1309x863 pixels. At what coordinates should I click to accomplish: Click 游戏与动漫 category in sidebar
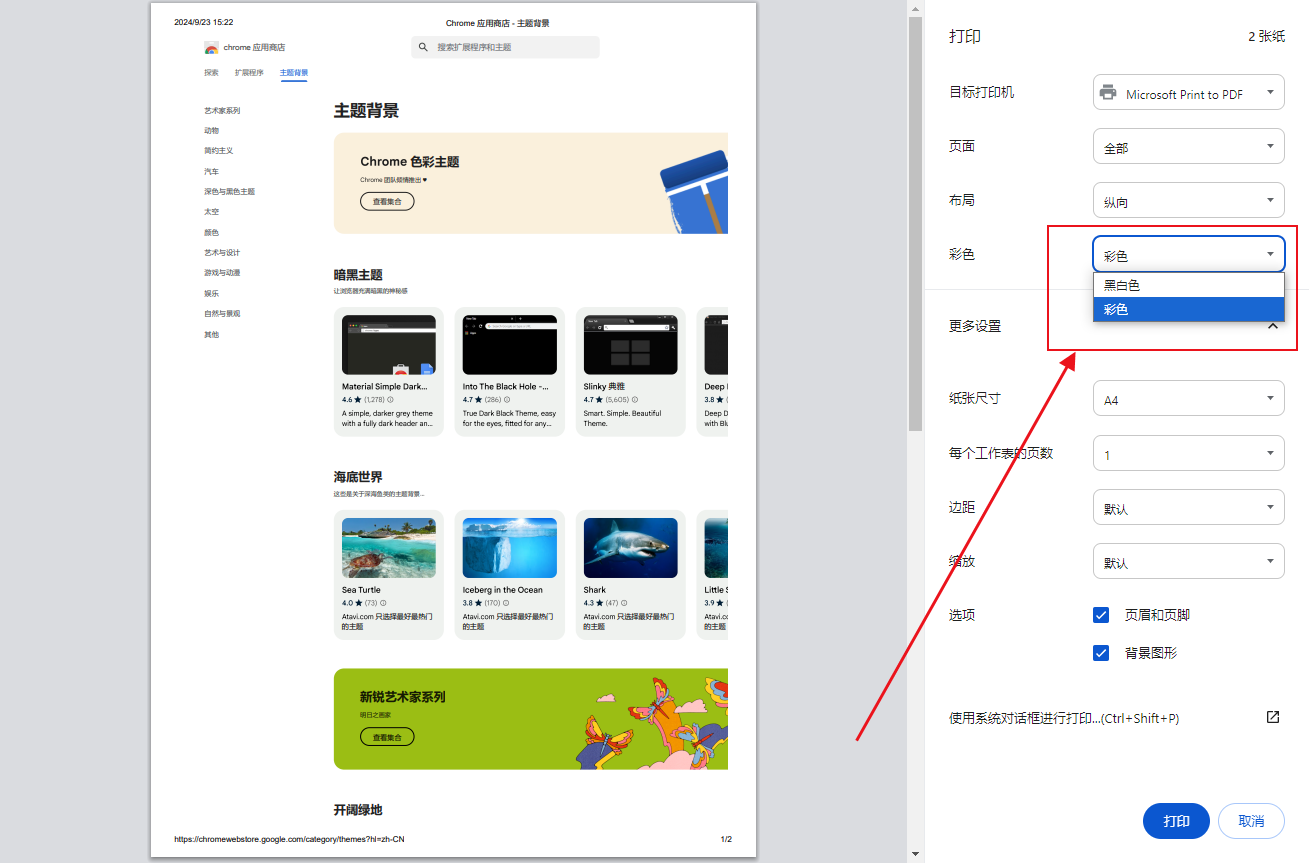222,273
